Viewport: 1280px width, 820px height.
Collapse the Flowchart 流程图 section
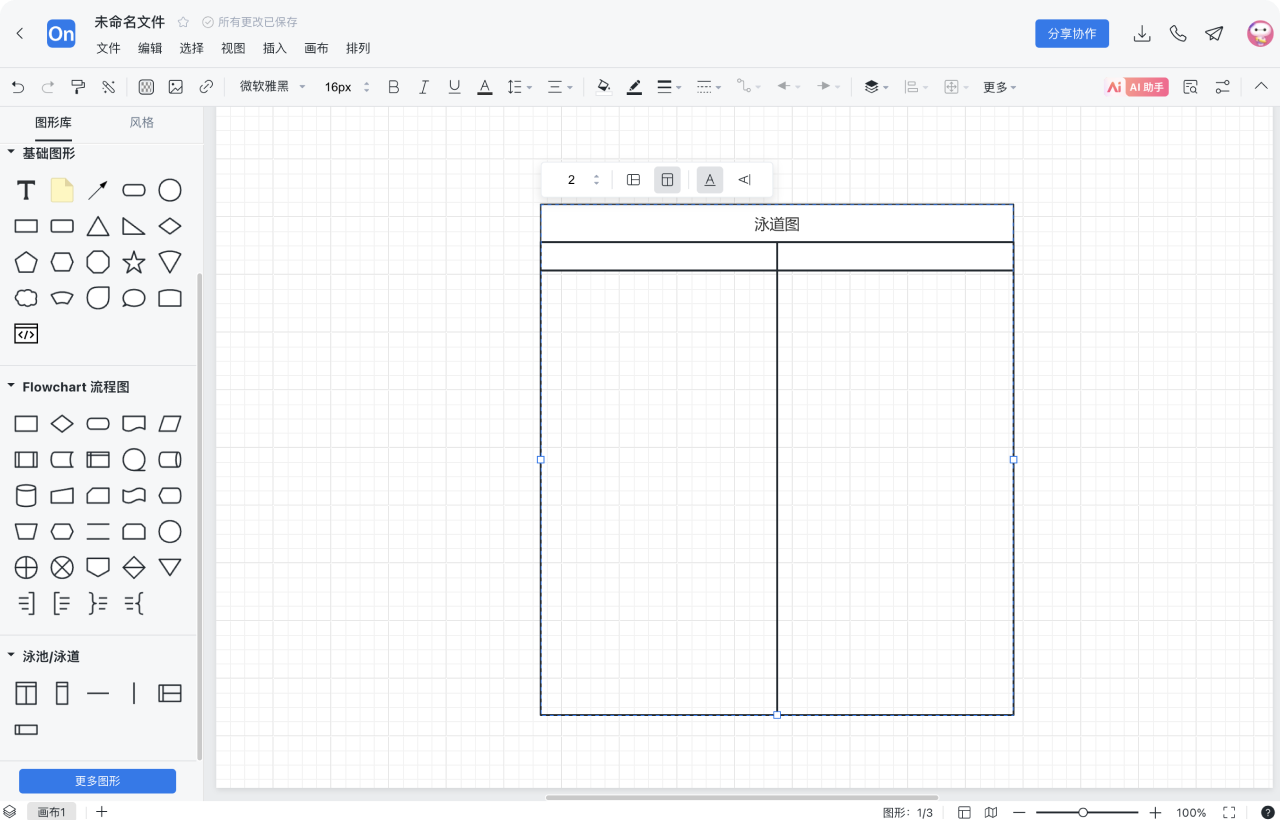(x=11, y=386)
